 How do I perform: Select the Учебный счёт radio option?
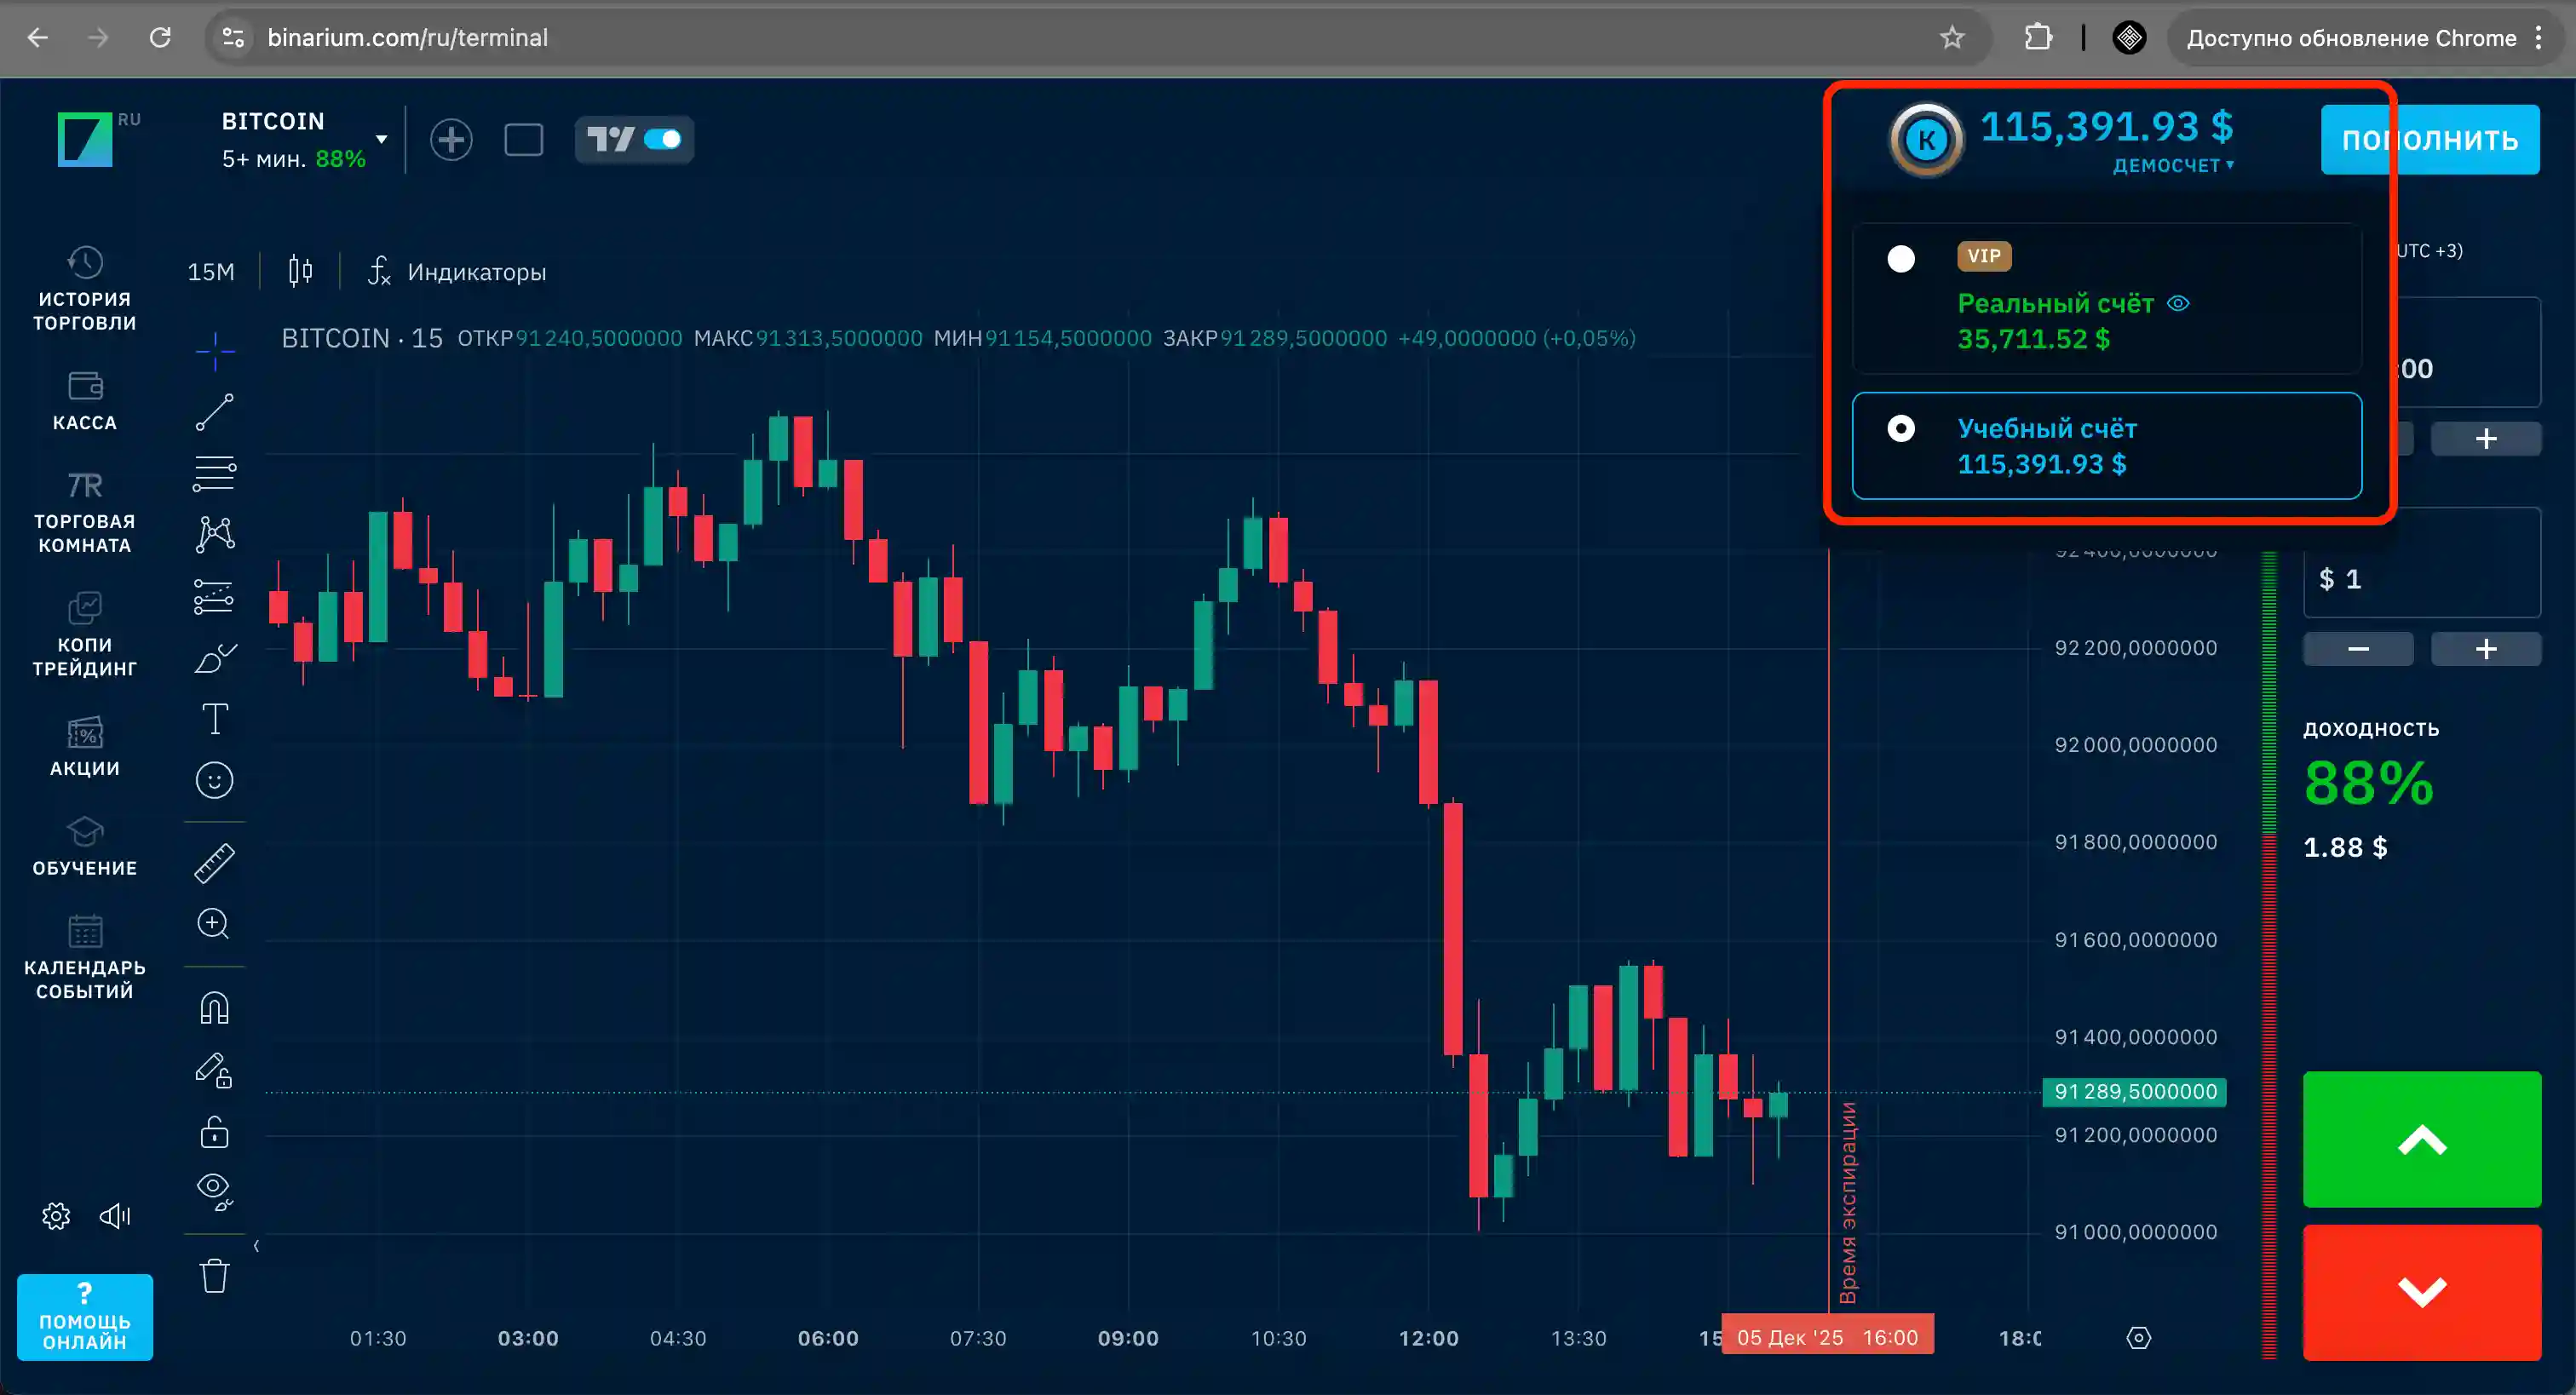click(1900, 429)
